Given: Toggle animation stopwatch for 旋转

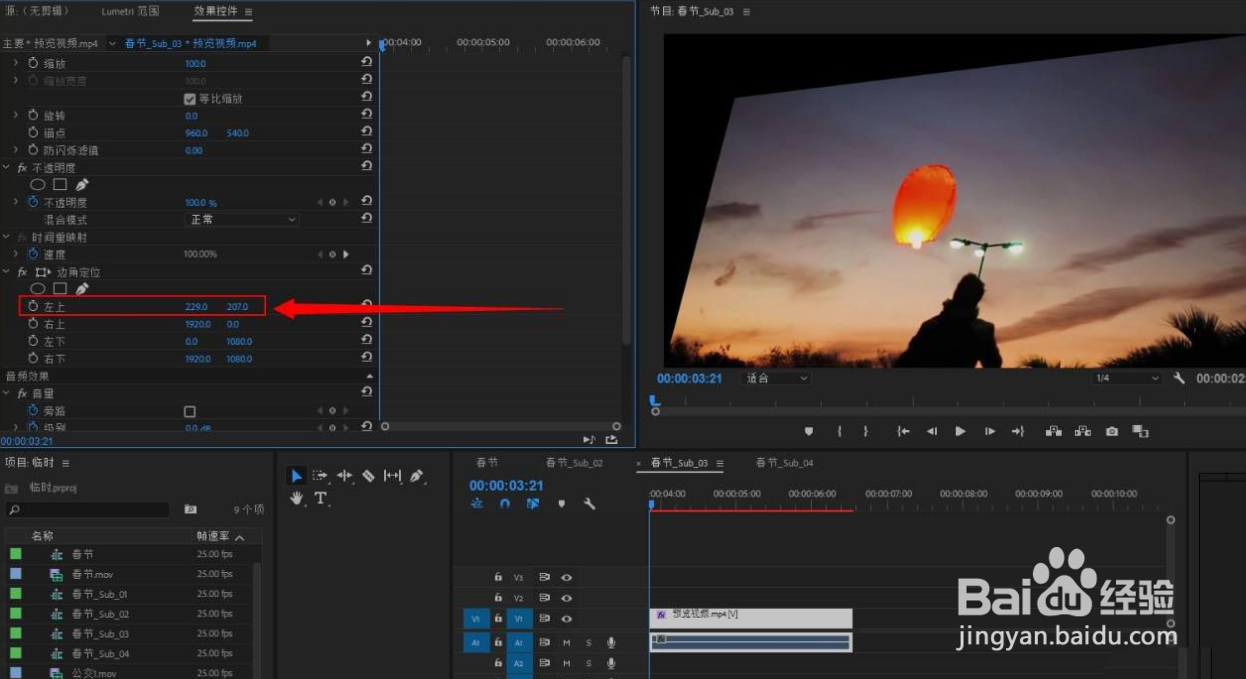Looking at the screenshot, I should coord(33,115).
